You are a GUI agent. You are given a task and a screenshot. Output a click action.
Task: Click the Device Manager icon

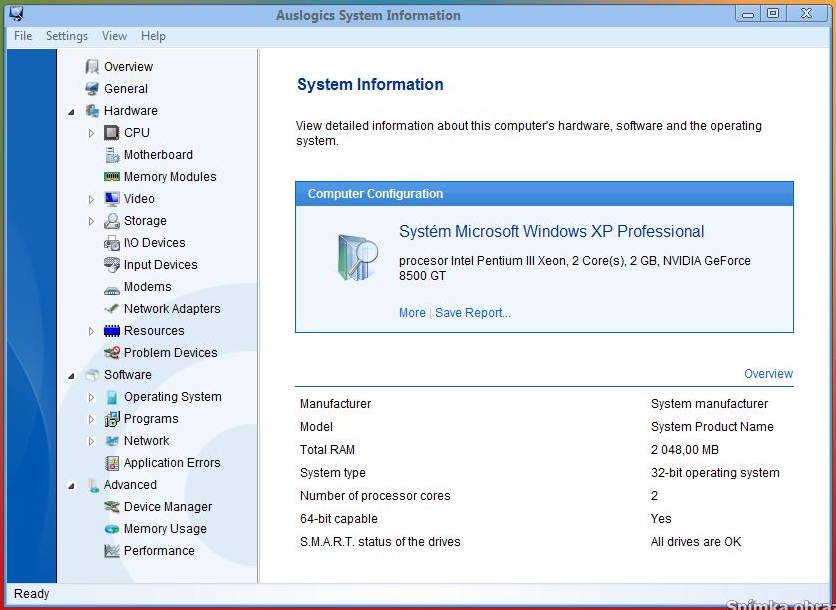pos(112,507)
